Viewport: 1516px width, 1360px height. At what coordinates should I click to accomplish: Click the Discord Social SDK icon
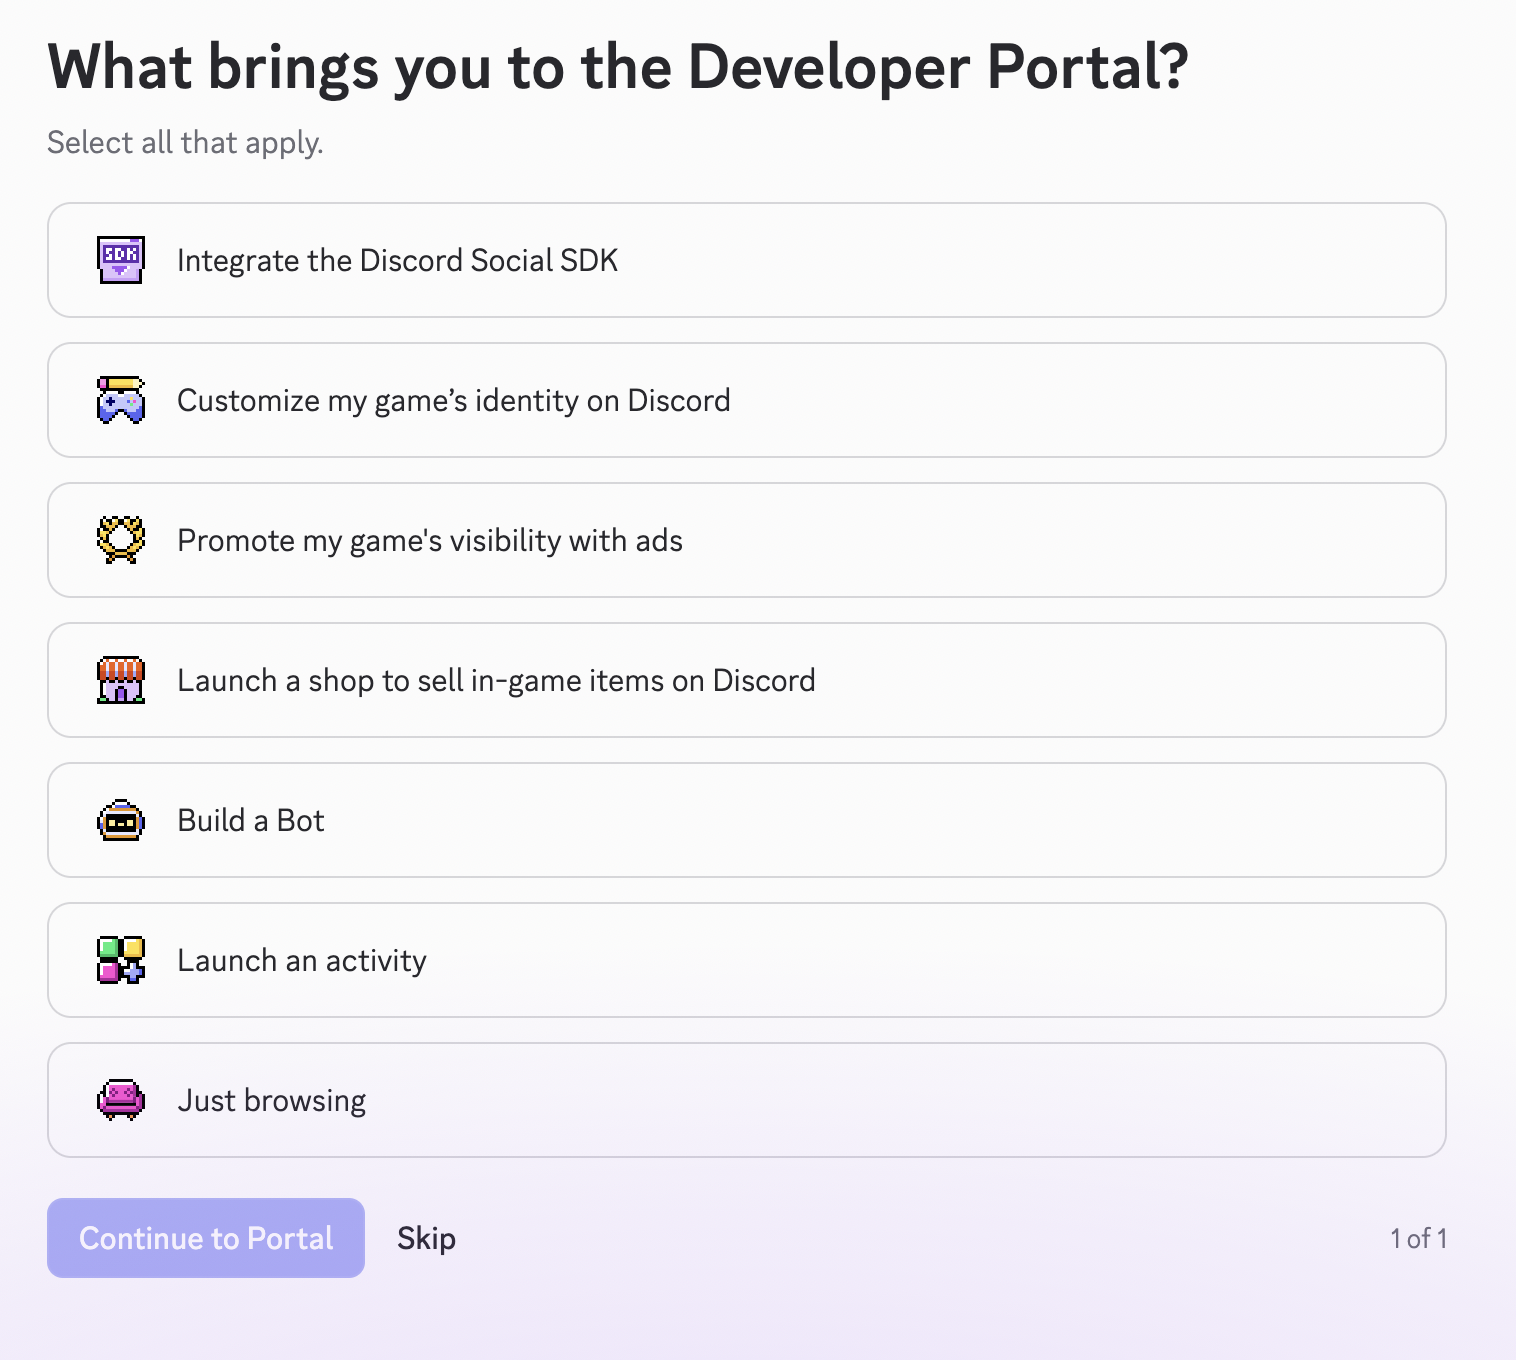120,260
